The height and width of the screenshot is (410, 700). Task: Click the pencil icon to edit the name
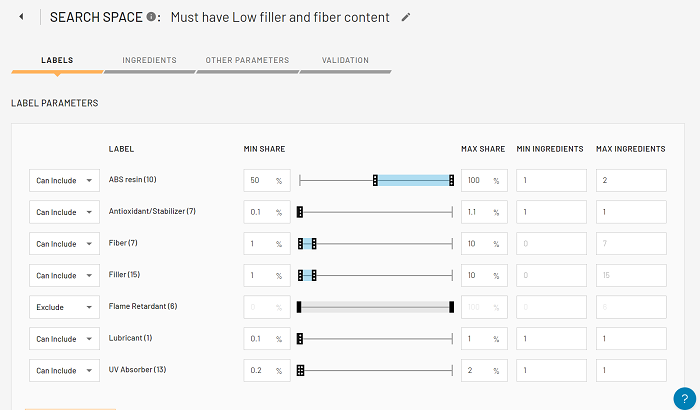405,17
